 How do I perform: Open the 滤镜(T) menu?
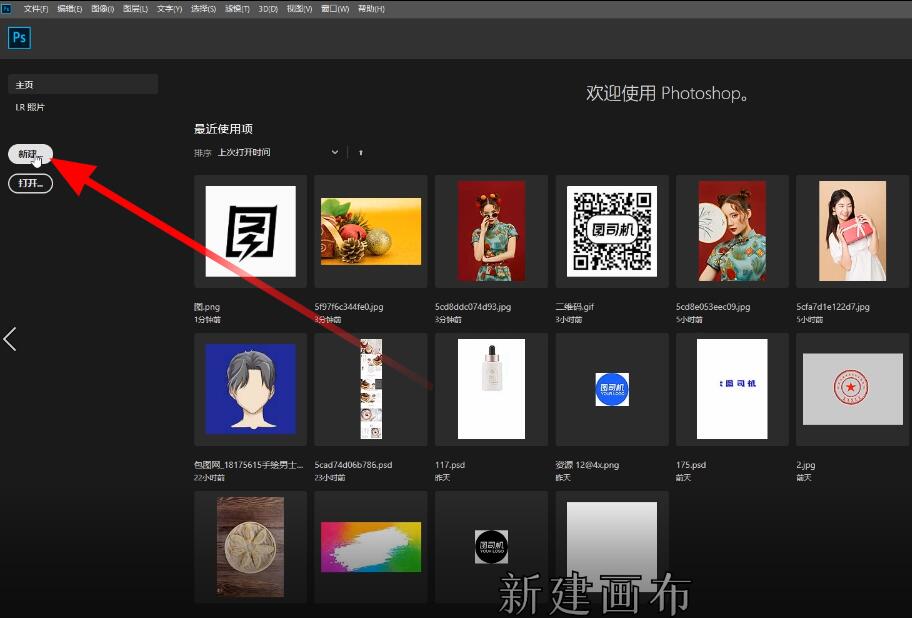pos(237,9)
